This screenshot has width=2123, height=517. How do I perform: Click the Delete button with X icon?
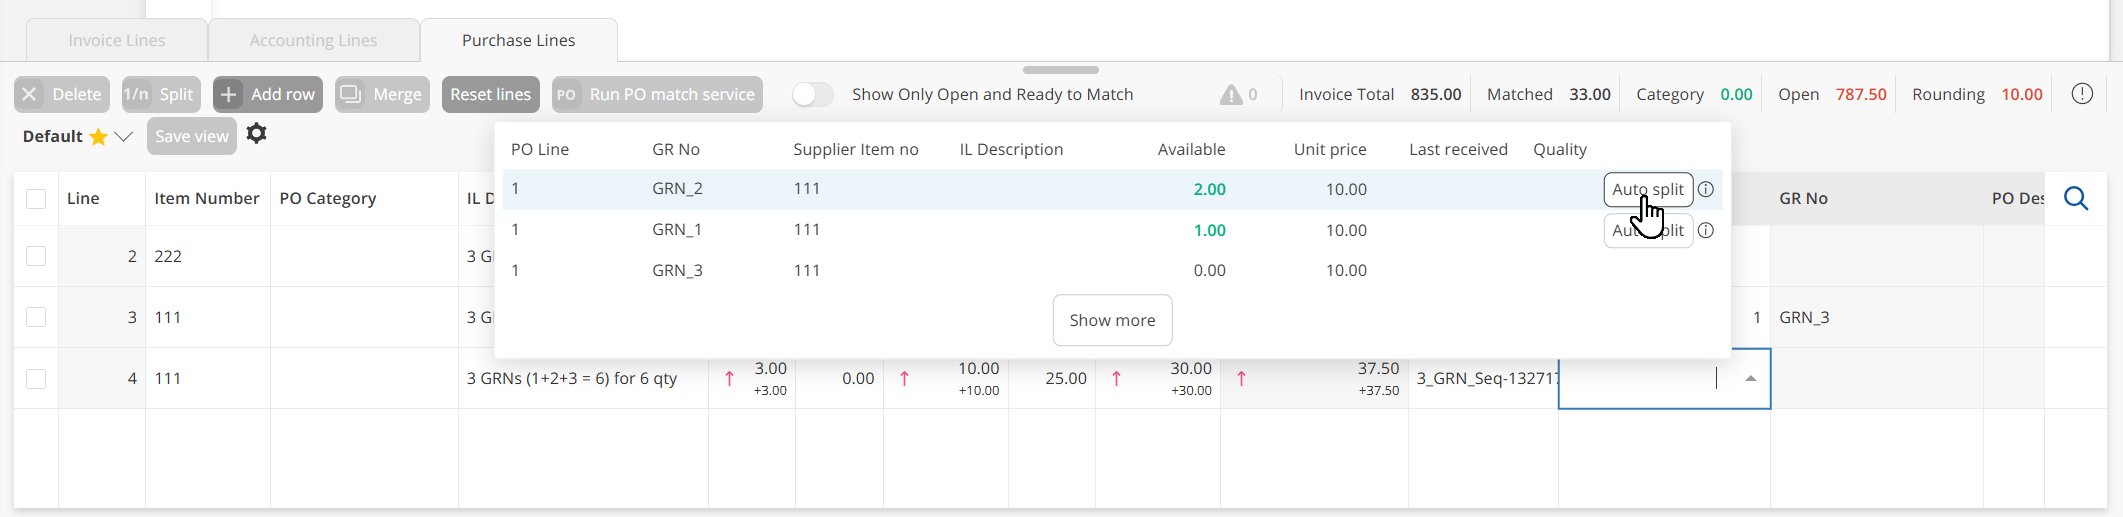click(x=62, y=95)
